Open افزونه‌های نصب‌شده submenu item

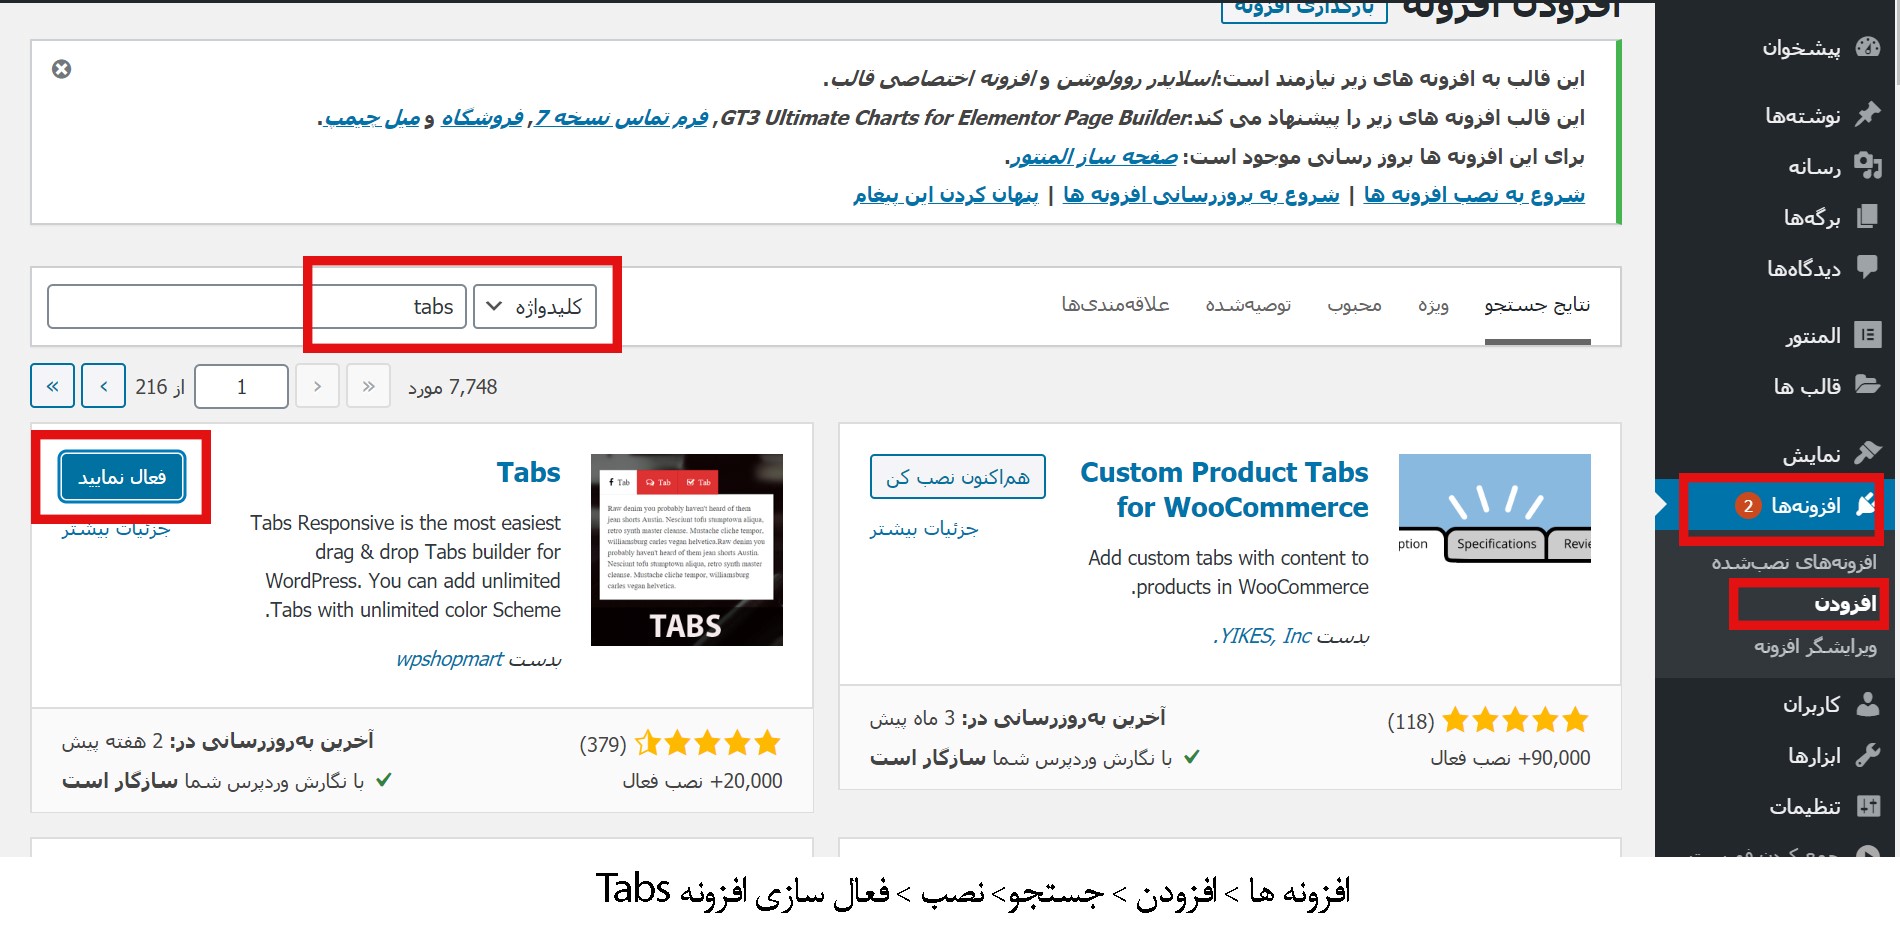tap(1794, 563)
